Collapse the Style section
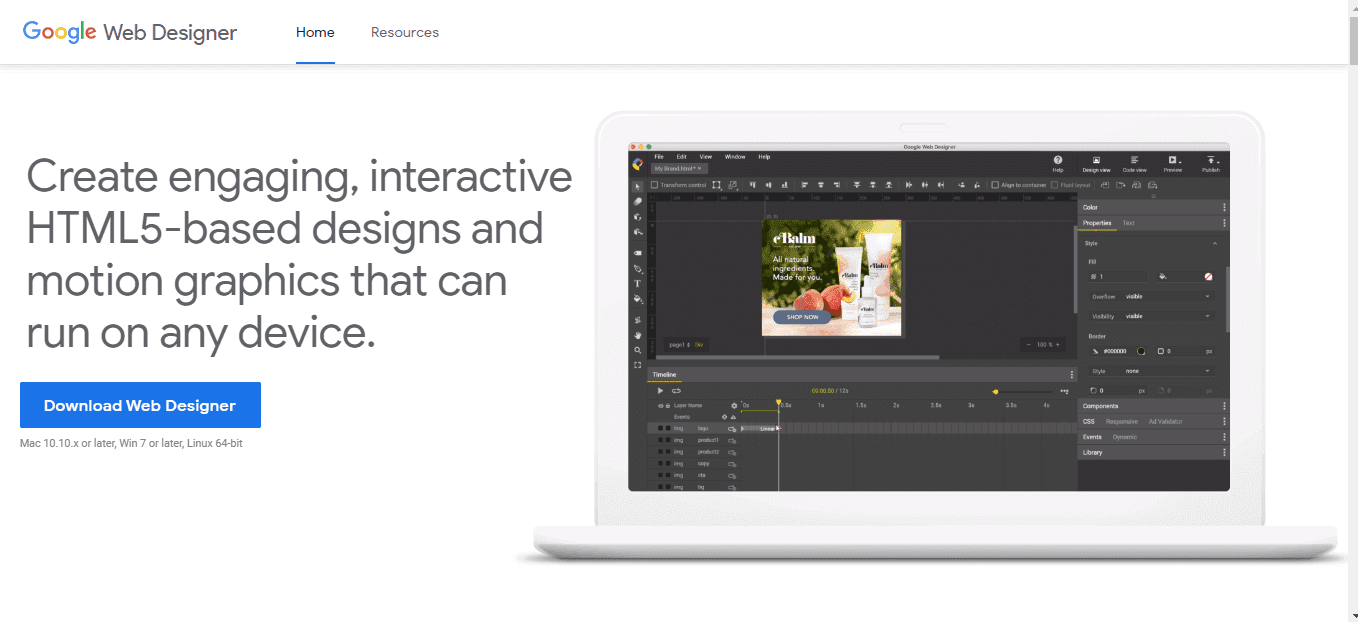The height and width of the screenshot is (622, 1358). point(1215,243)
